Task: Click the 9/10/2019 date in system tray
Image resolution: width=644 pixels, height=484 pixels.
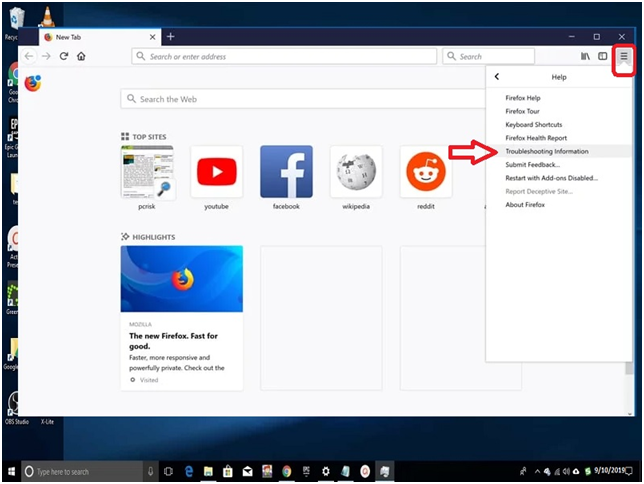Action: [609, 470]
